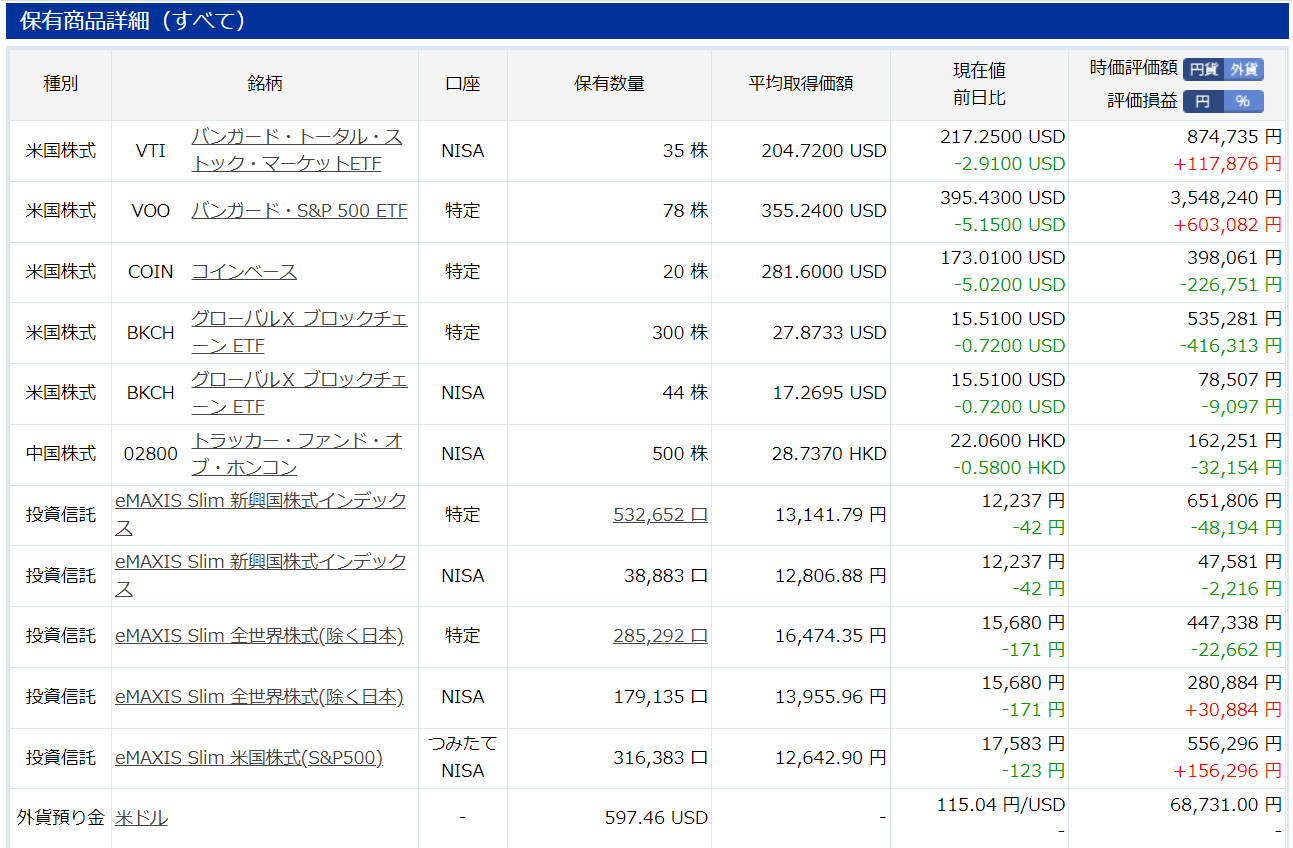
Task: Open コインベース stock link
Action: [244, 272]
